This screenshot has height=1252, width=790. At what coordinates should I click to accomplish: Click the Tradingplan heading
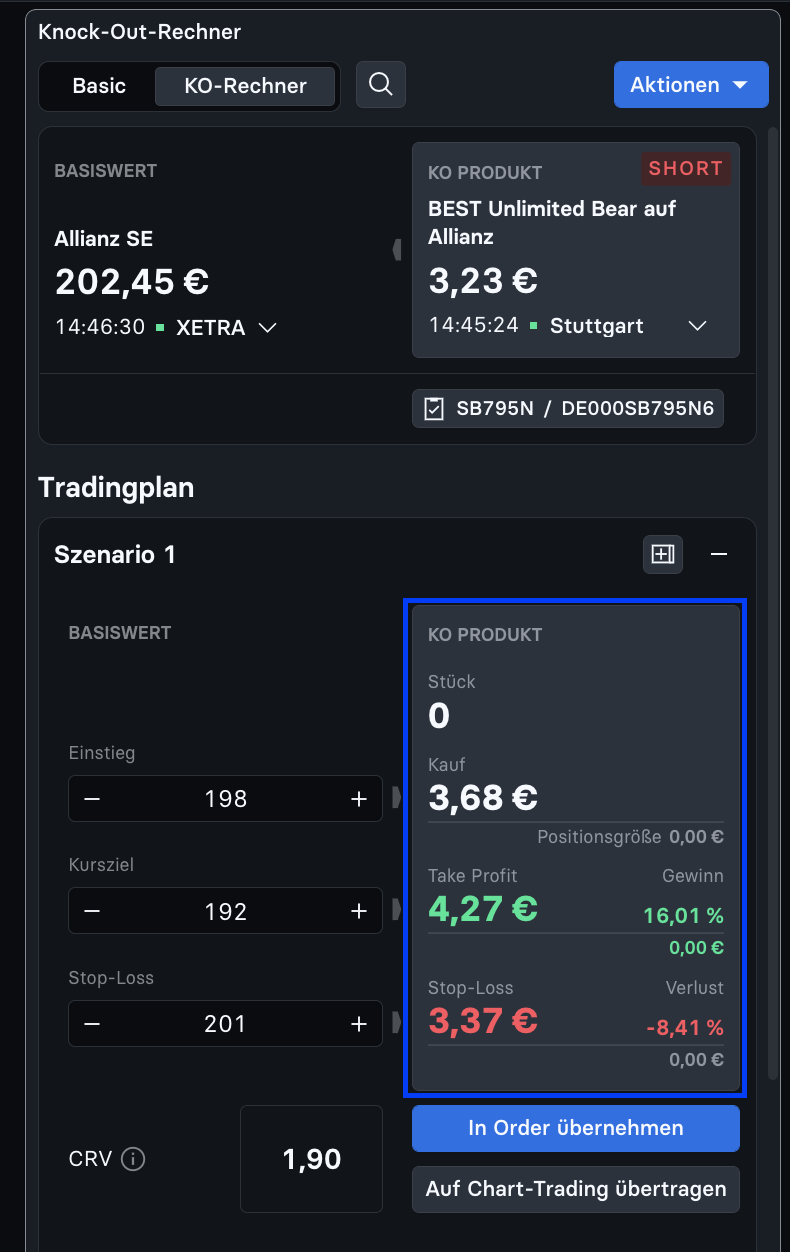pos(116,488)
